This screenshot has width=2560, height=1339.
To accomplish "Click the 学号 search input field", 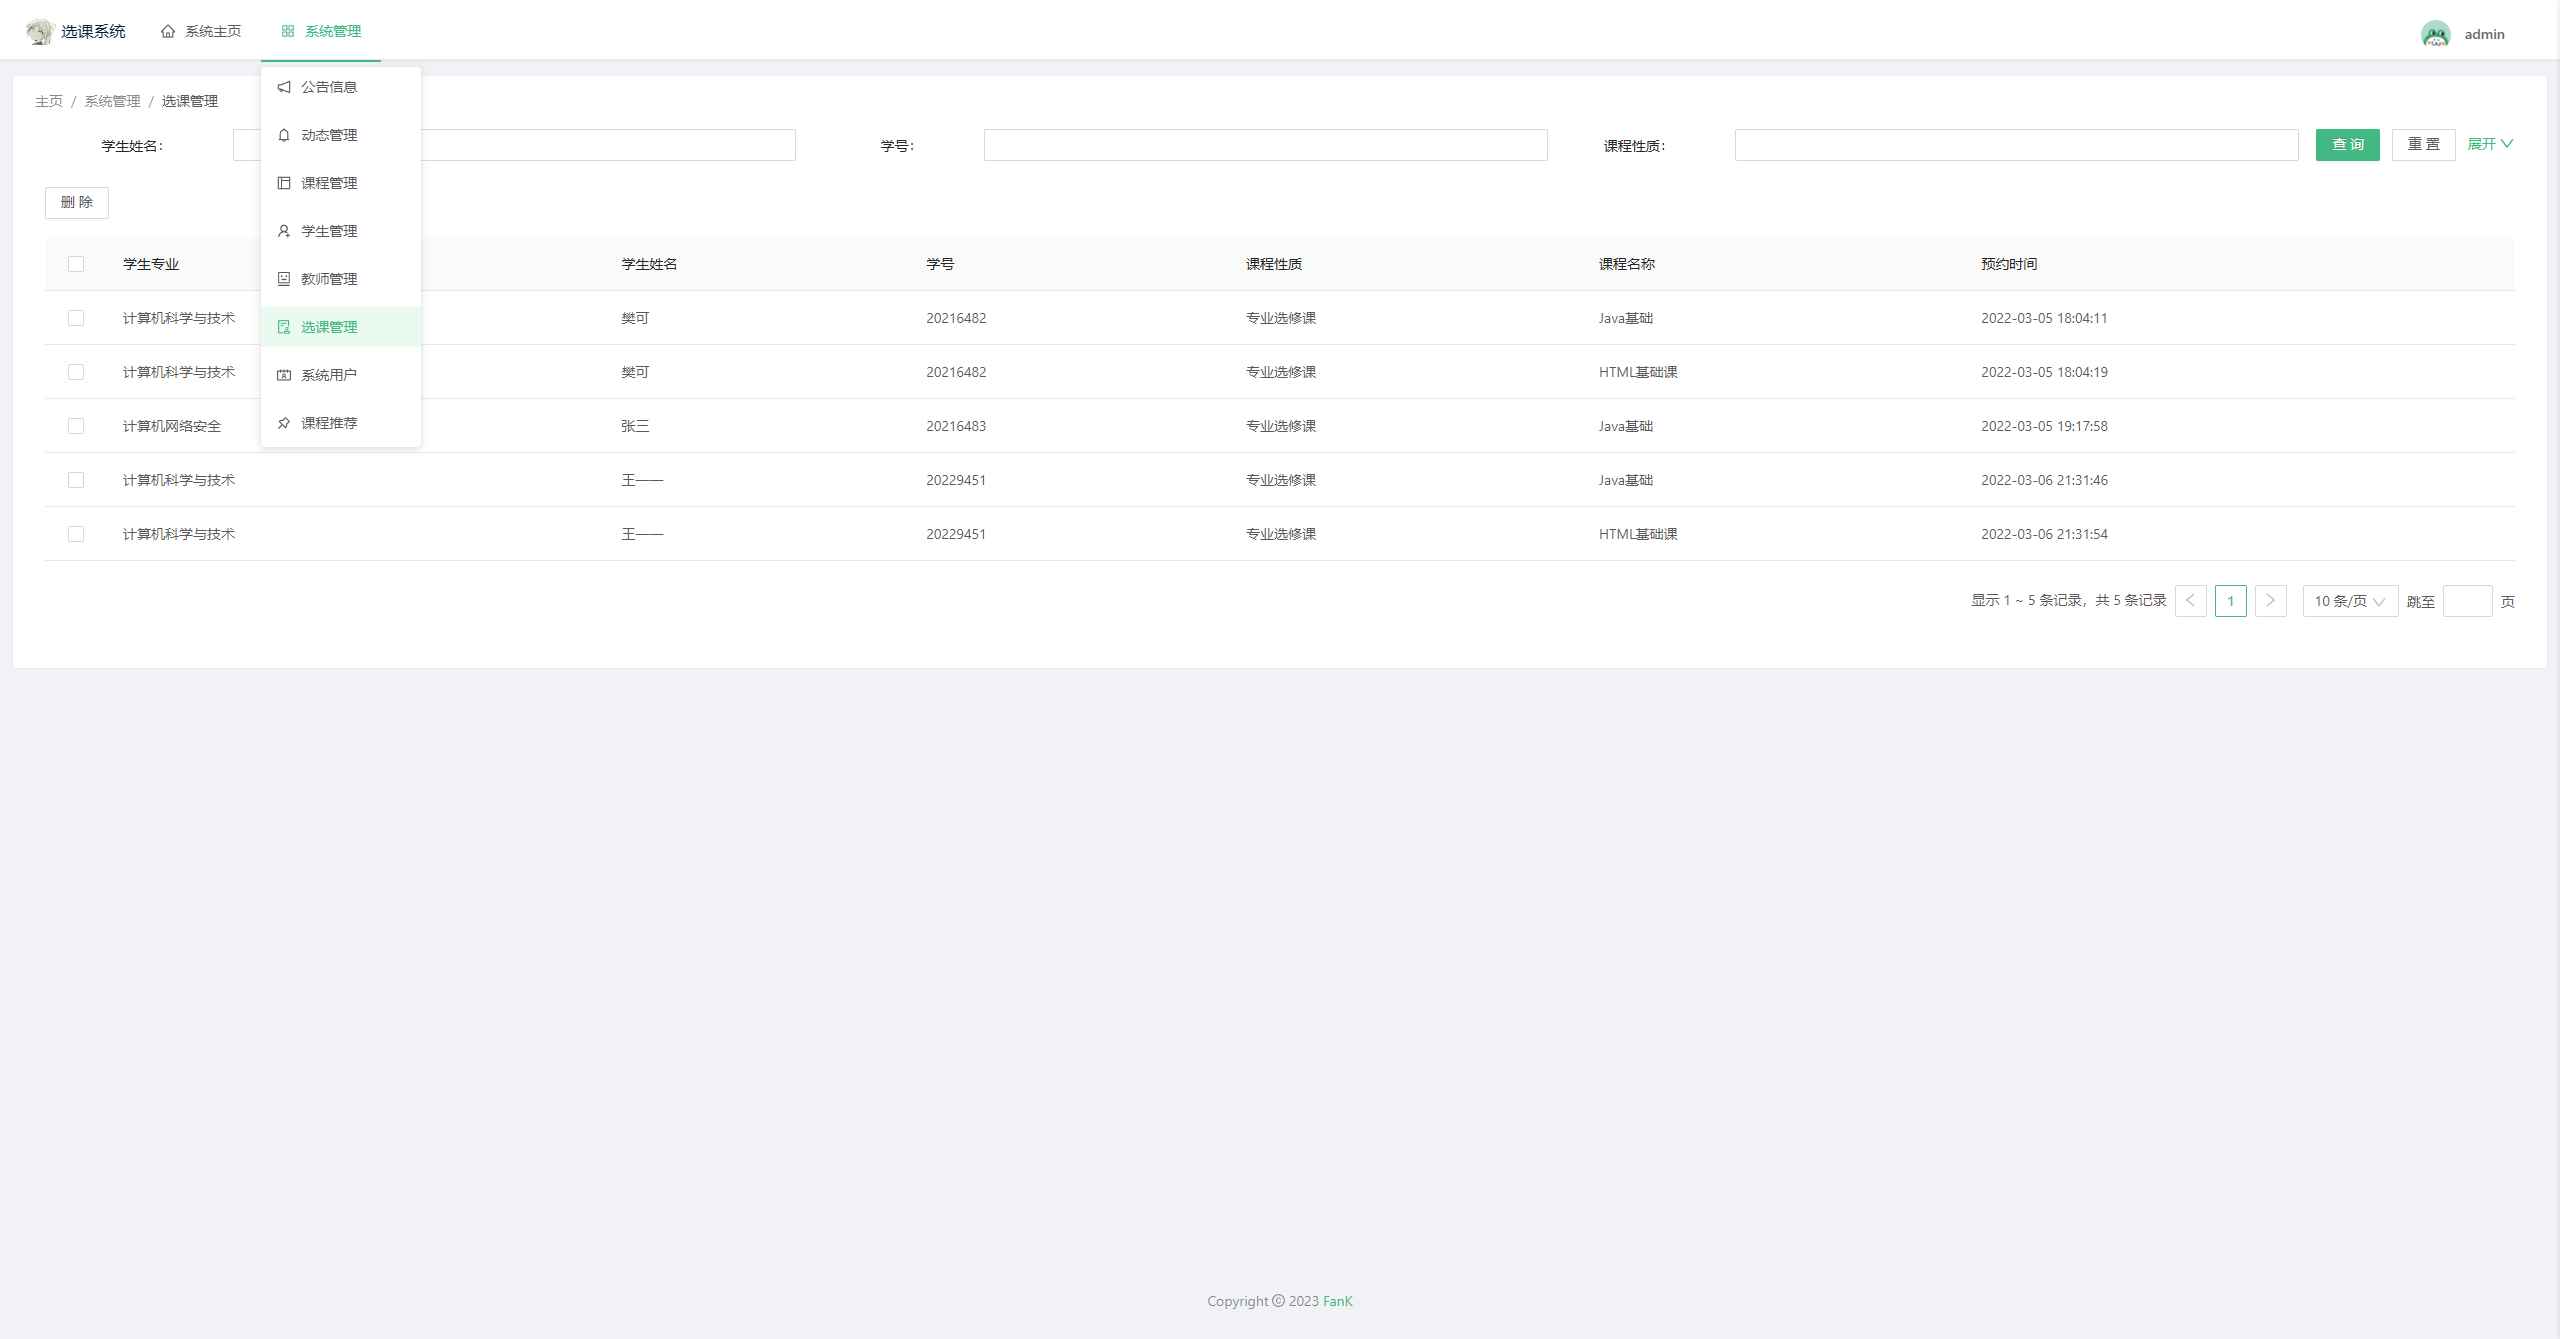I will click(x=1265, y=145).
